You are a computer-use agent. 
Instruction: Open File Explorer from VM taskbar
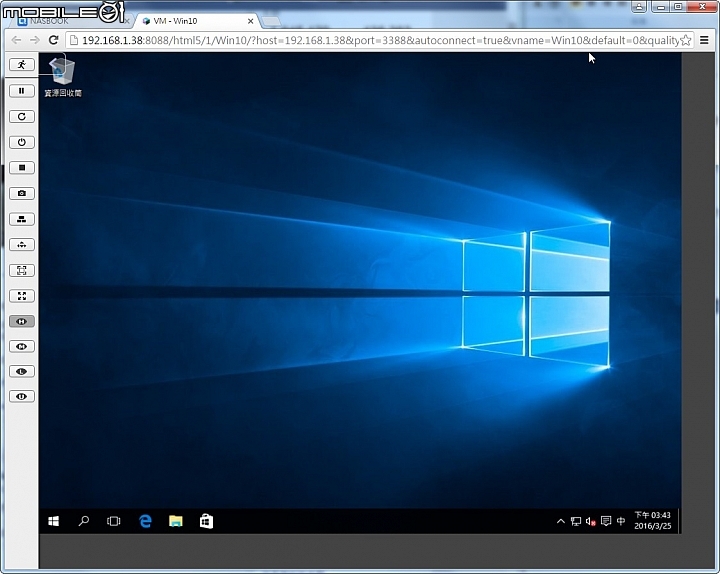click(175, 521)
